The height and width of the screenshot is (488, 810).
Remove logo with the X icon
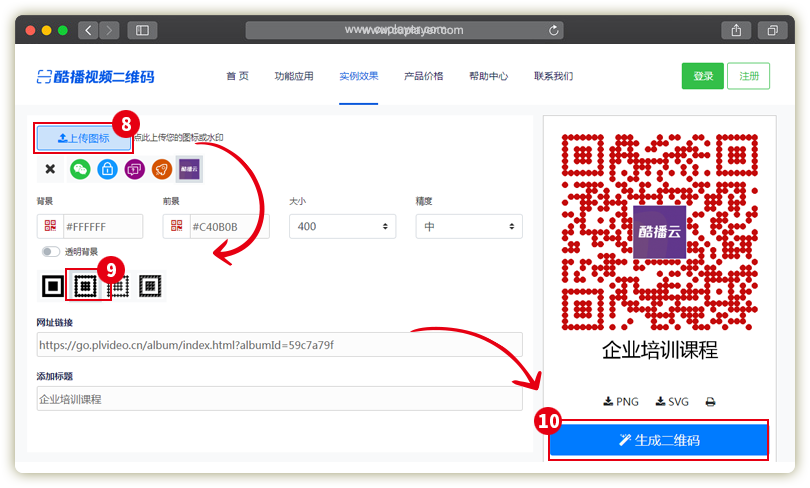pos(50,170)
